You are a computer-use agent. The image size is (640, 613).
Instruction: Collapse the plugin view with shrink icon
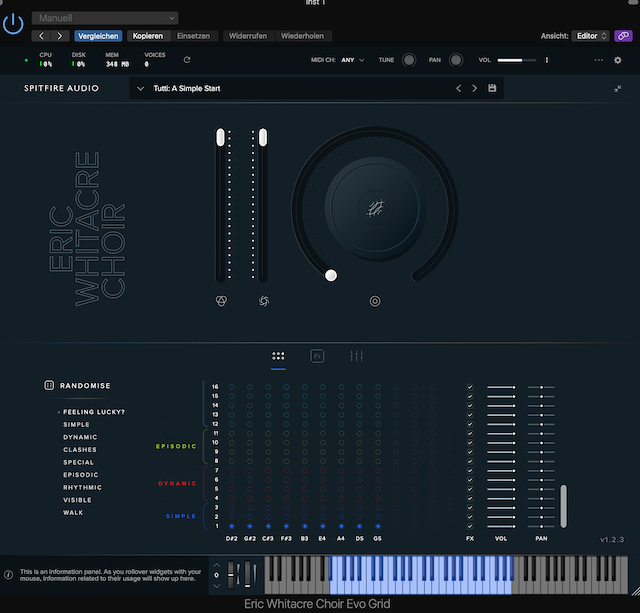click(x=618, y=89)
